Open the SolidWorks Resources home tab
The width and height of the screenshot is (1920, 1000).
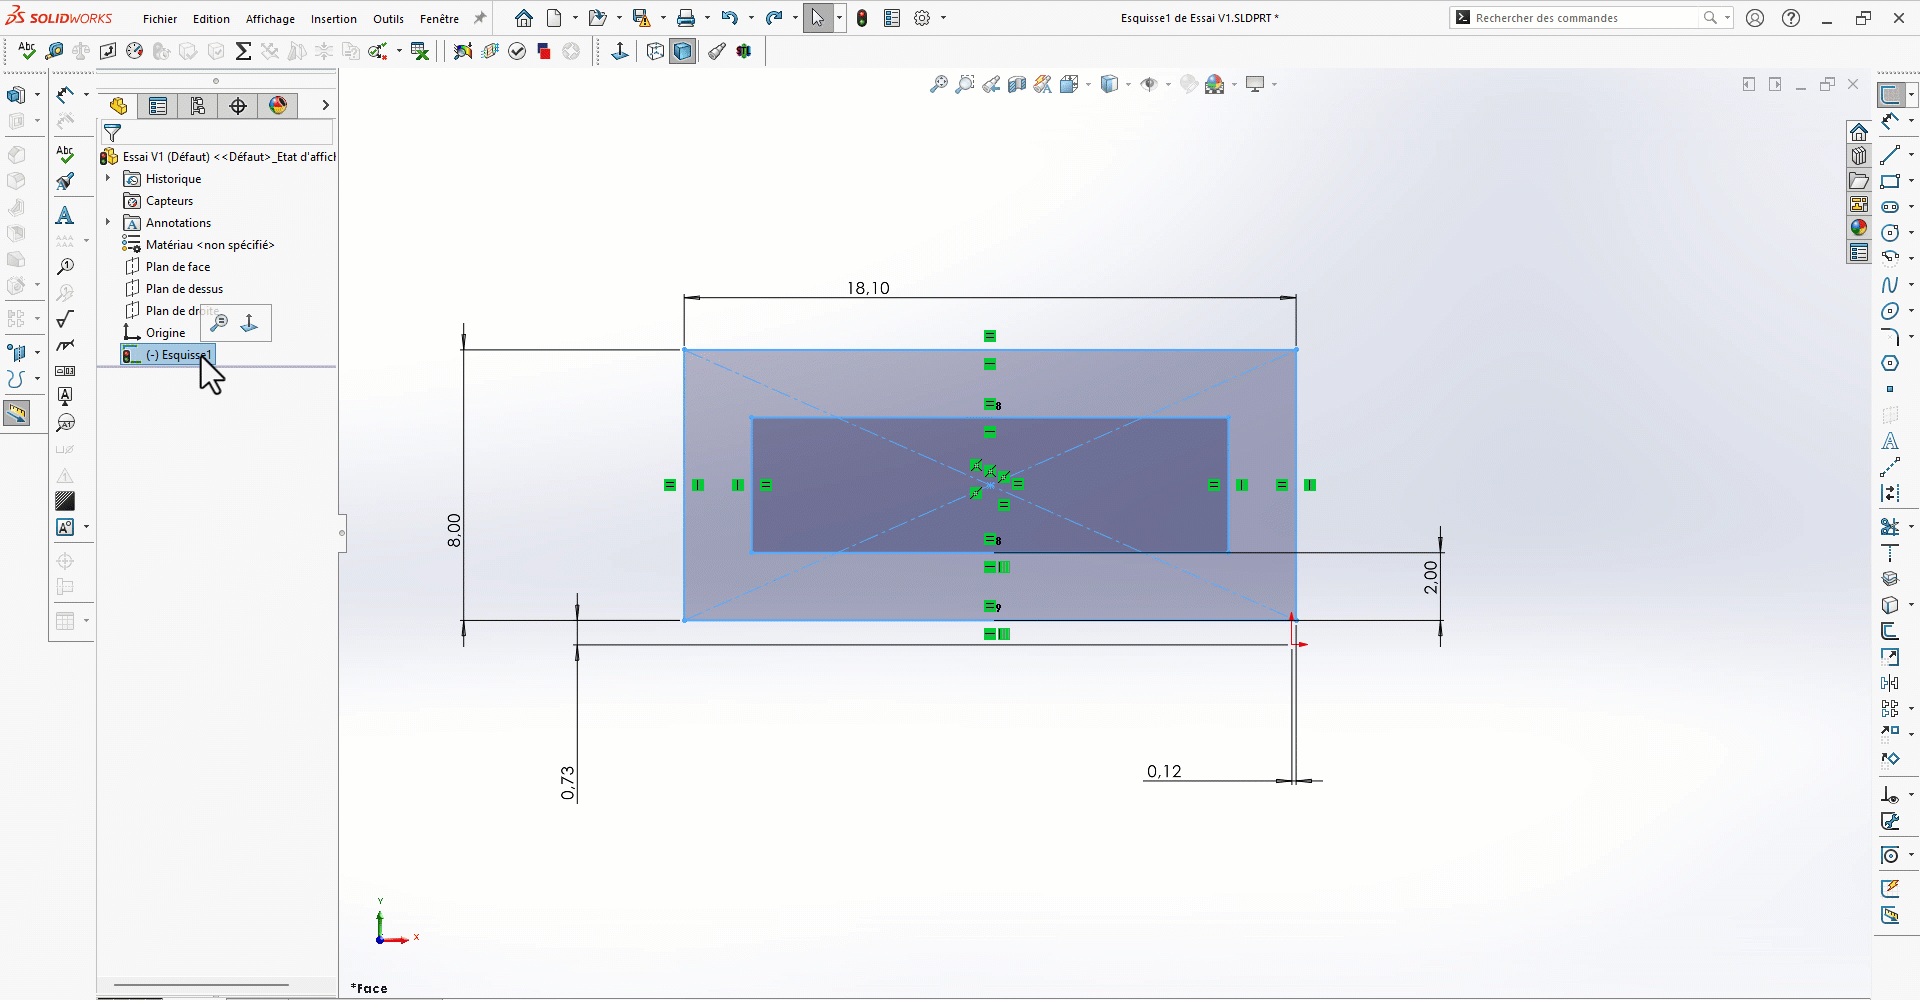[x=1859, y=132]
